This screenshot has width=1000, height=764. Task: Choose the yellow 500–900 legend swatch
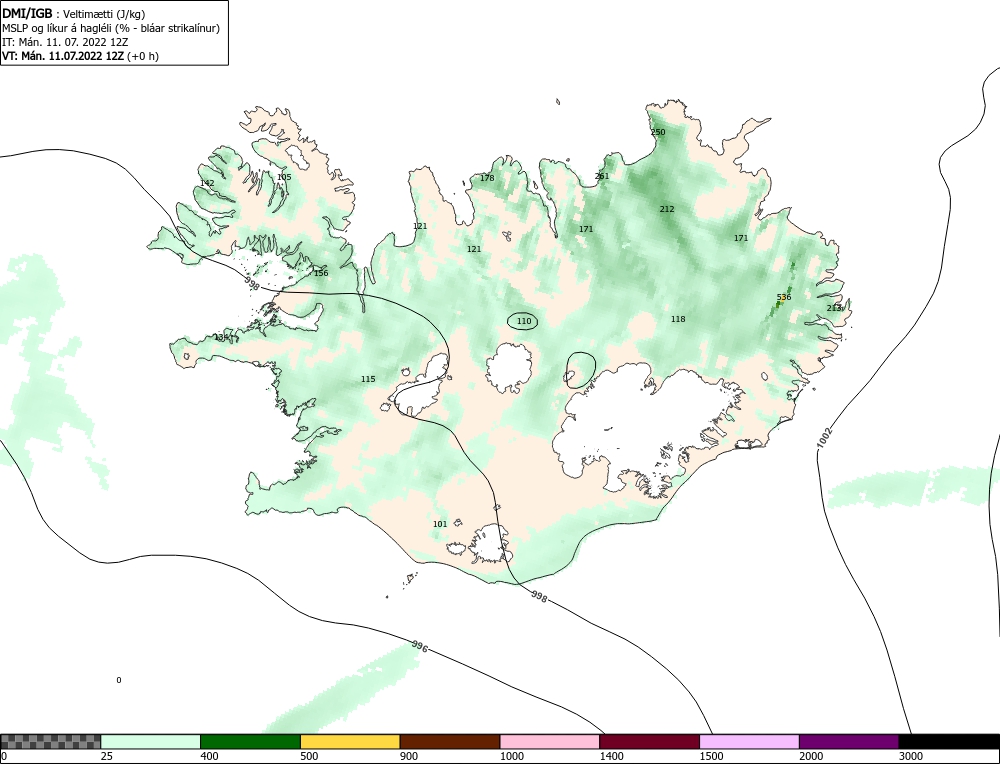click(350, 741)
